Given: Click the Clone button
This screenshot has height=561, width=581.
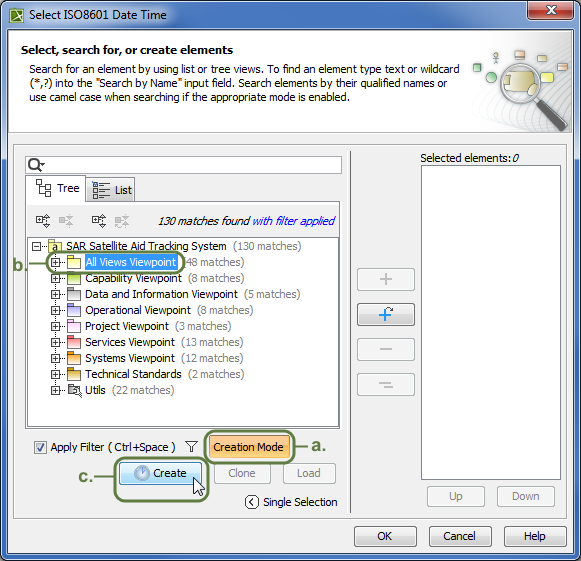Looking at the screenshot, I should (242, 473).
